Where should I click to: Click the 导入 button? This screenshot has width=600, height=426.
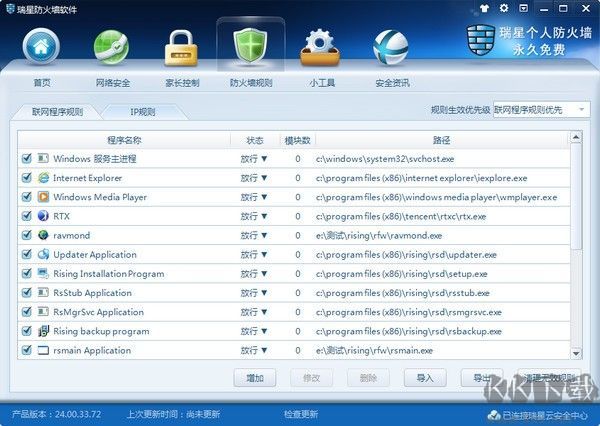click(x=425, y=378)
